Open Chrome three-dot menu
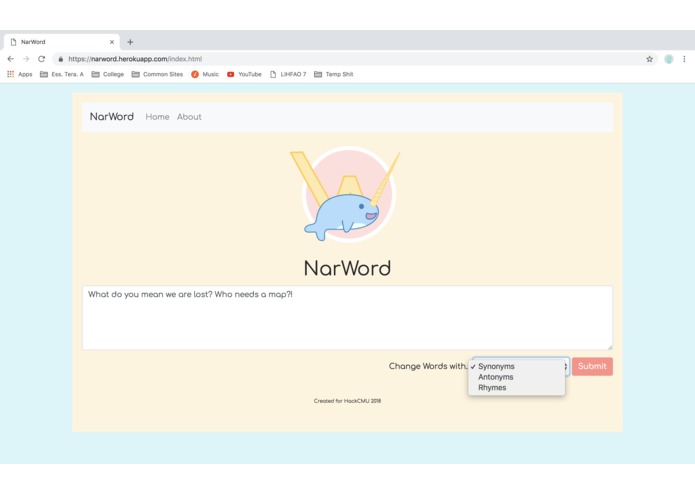The height and width of the screenshot is (494, 695). click(684, 59)
